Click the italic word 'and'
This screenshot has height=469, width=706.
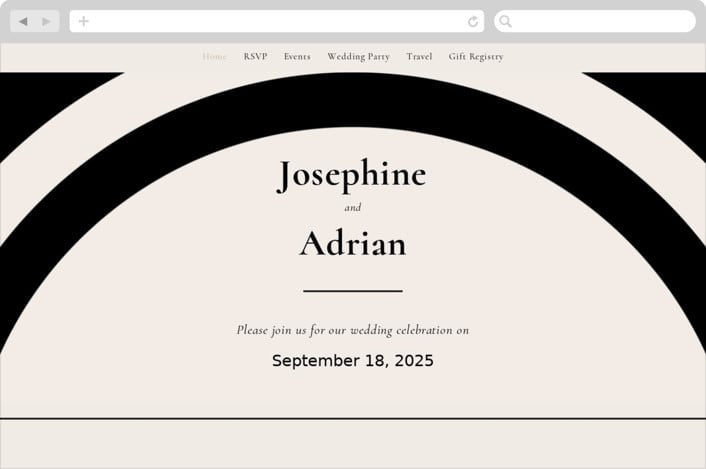[353, 207]
